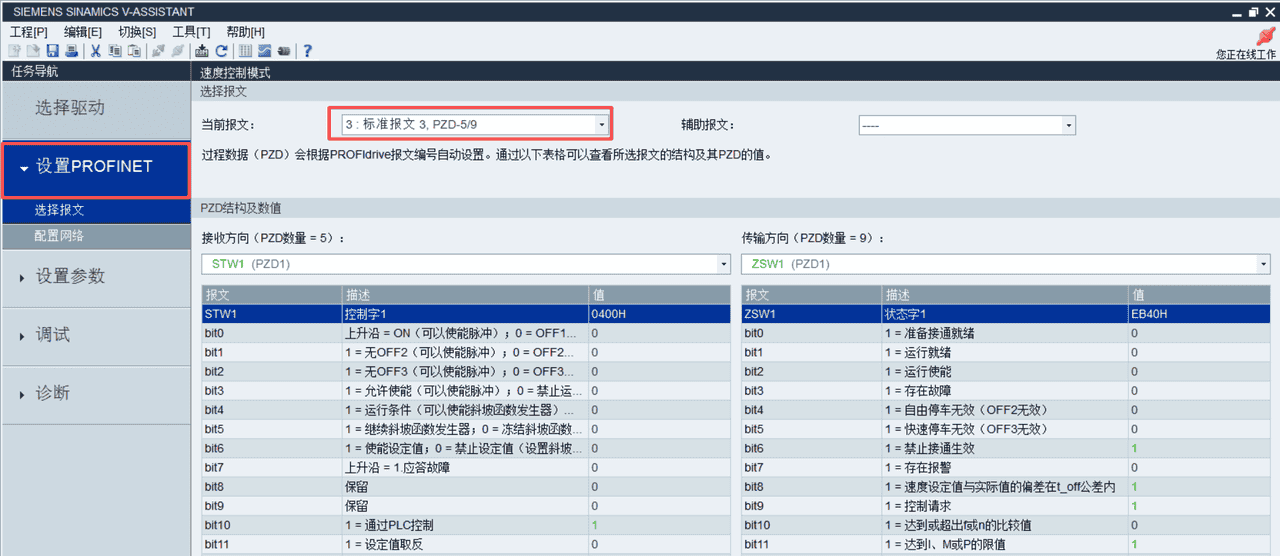Collapse the 设置PROFINET navigation section
Screen dimensions: 1280x556
[95, 167]
